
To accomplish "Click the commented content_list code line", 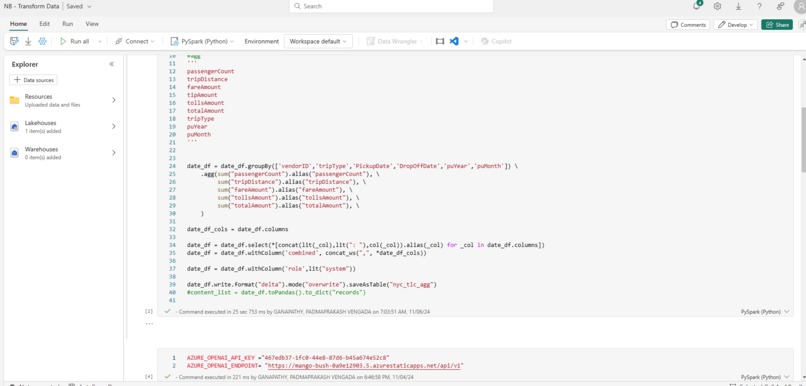I will 276,292.
